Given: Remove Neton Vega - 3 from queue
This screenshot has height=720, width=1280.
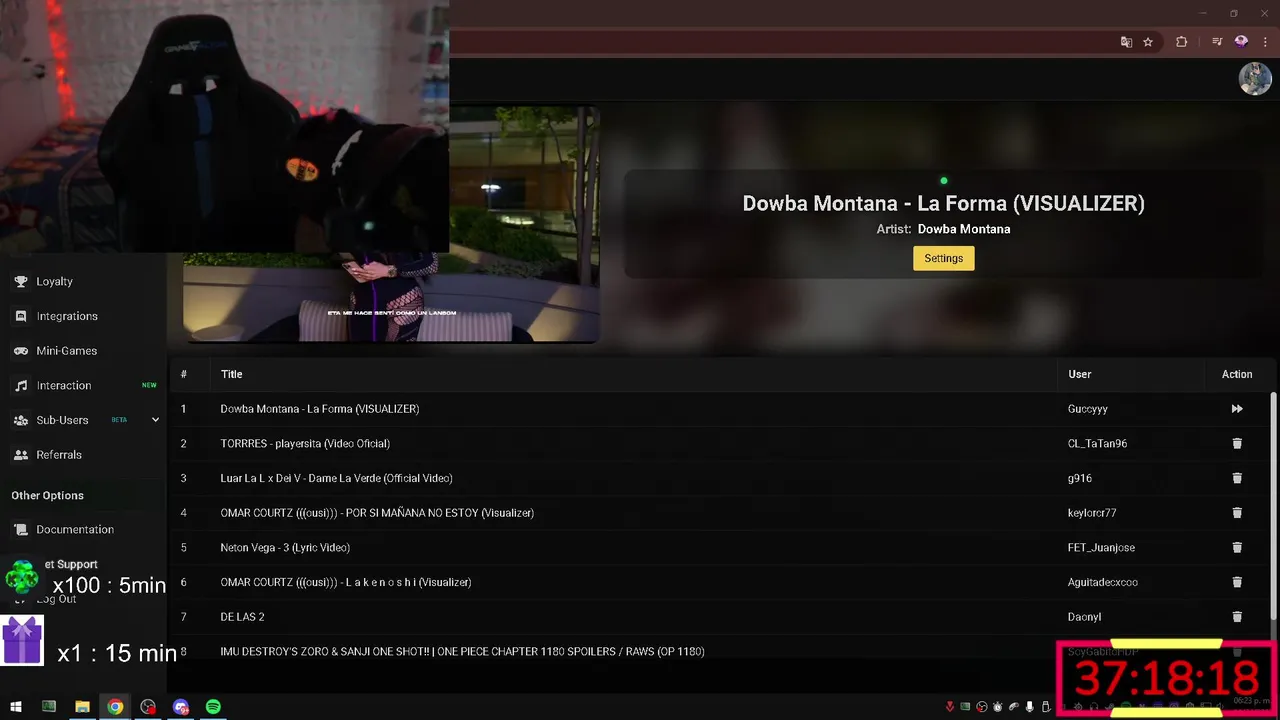Looking at the screenshot, I should tap(1237, 547).
